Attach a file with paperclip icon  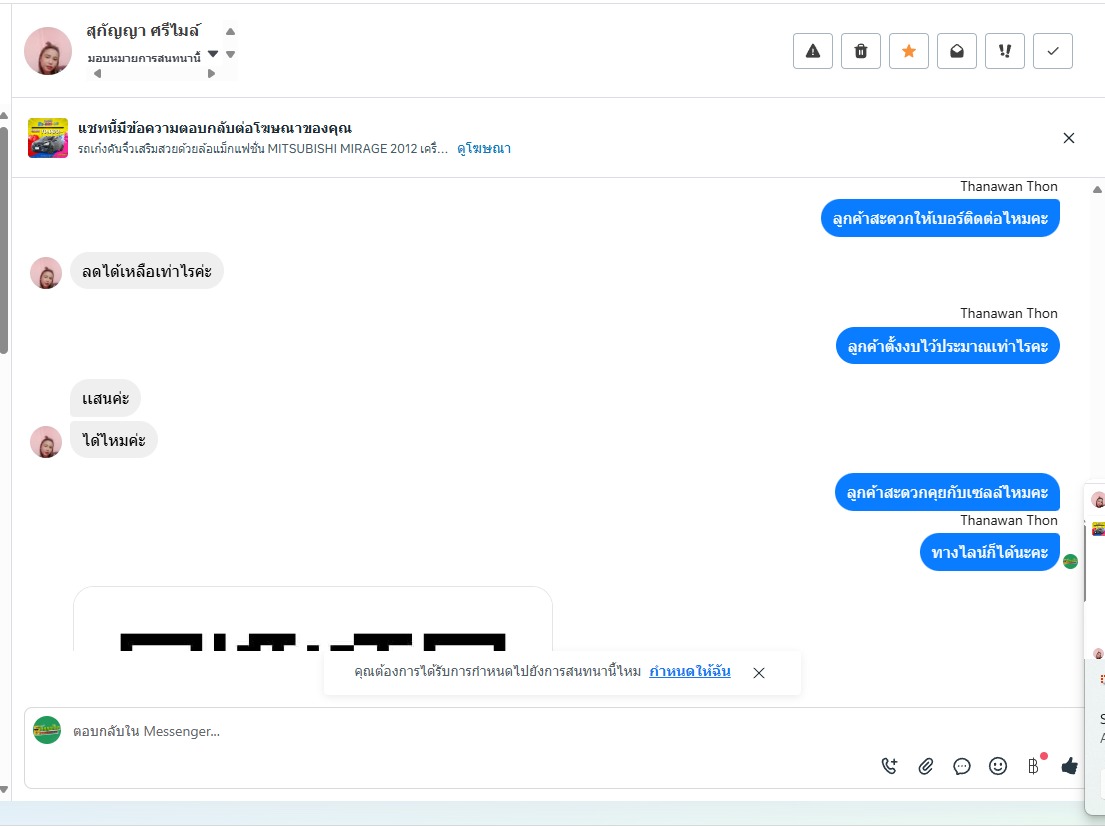pos(925,766)
